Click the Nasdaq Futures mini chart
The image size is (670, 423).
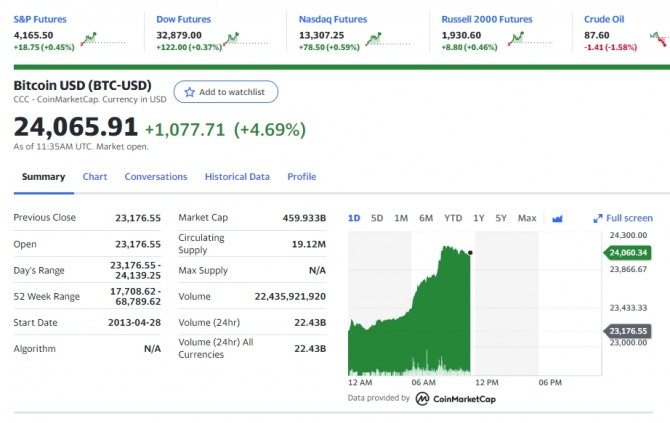(x=375, y=38)
